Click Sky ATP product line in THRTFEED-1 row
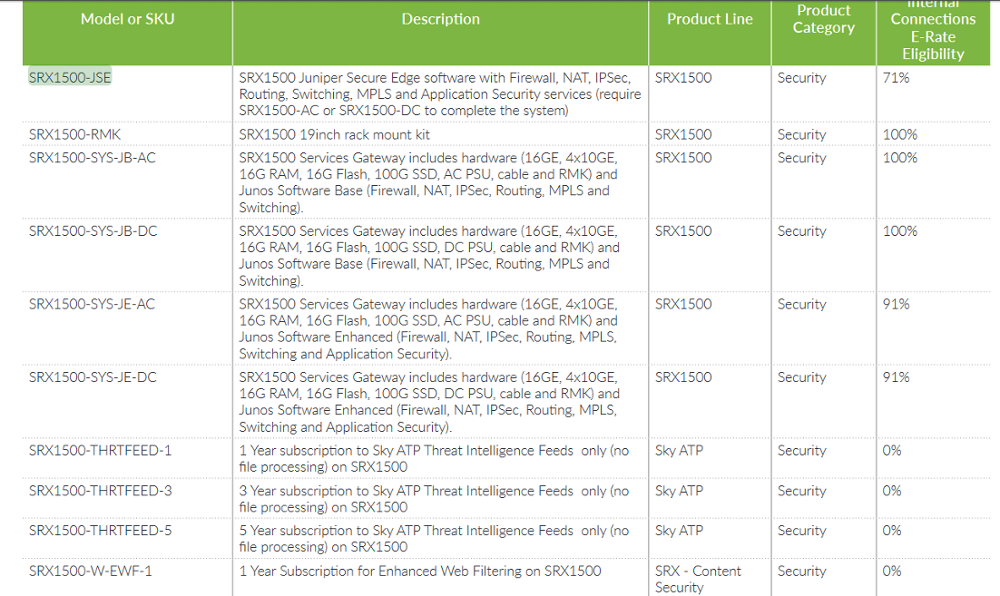This screenshot has width=1000, height=596. 679,451
